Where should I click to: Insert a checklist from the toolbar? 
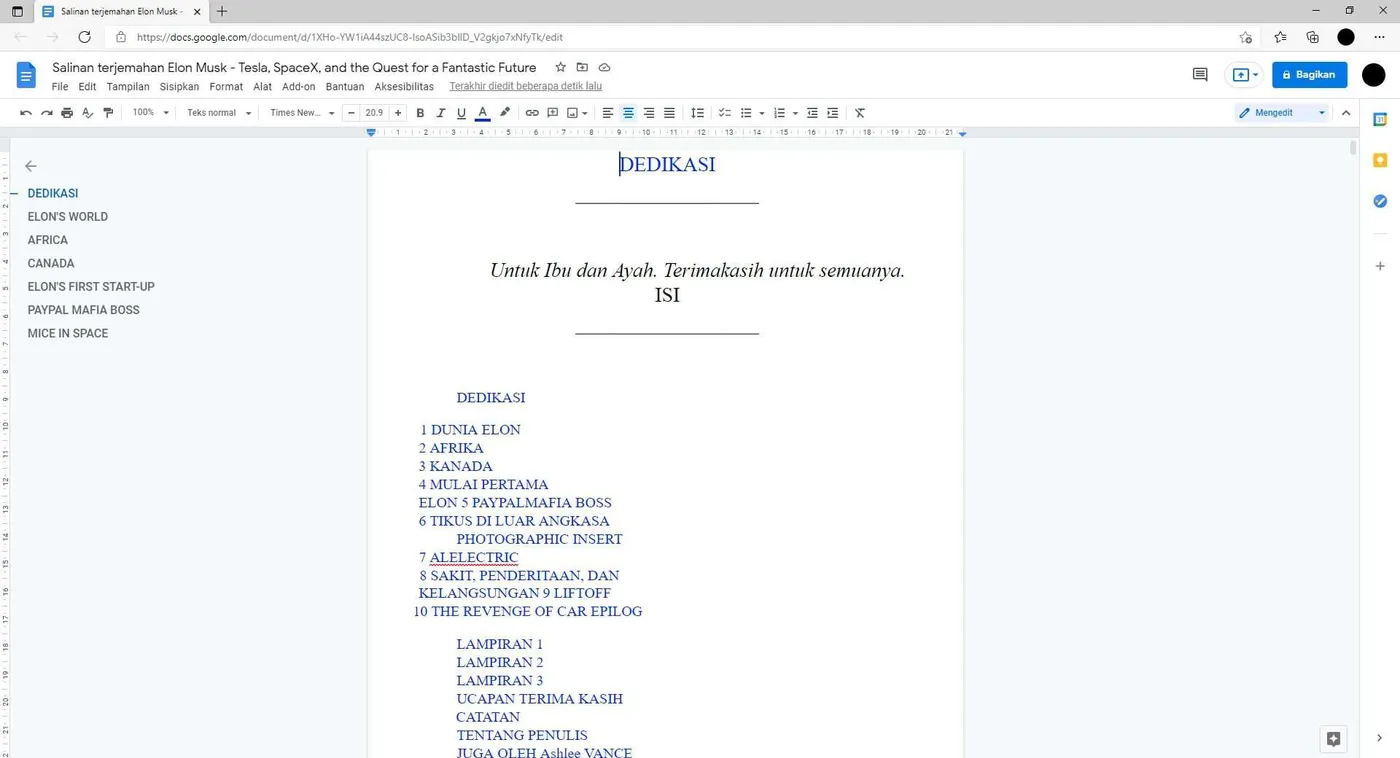coord(725,113)
